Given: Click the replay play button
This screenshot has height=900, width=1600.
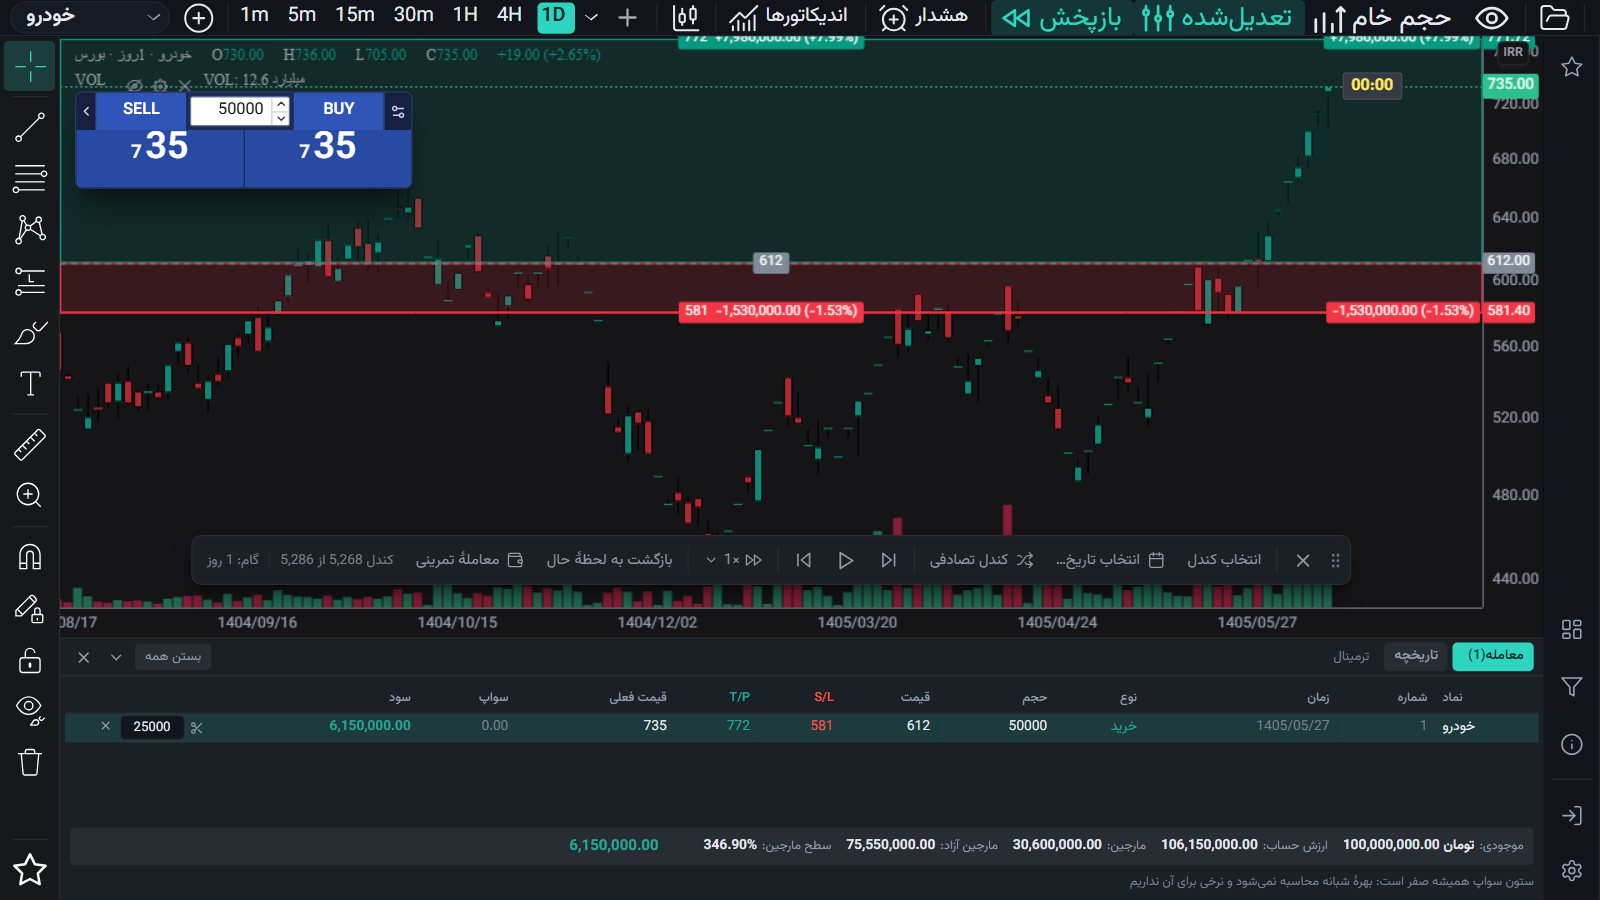Looking at the screenshot, I should tap(845, 560).
